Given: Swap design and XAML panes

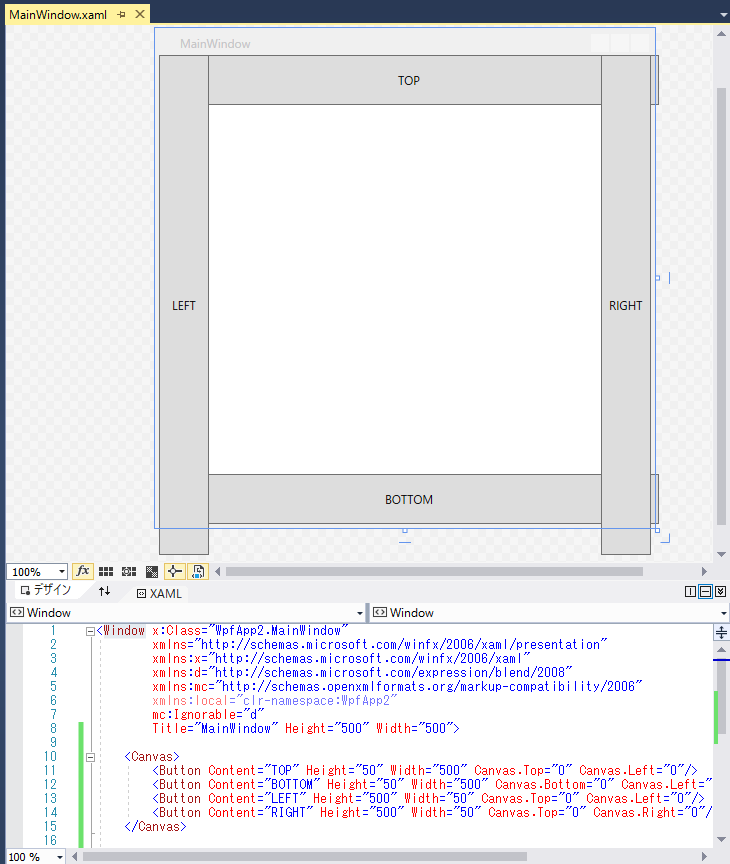Looking at the screenshot, I should pyautogui.click(x=104, y=591).
